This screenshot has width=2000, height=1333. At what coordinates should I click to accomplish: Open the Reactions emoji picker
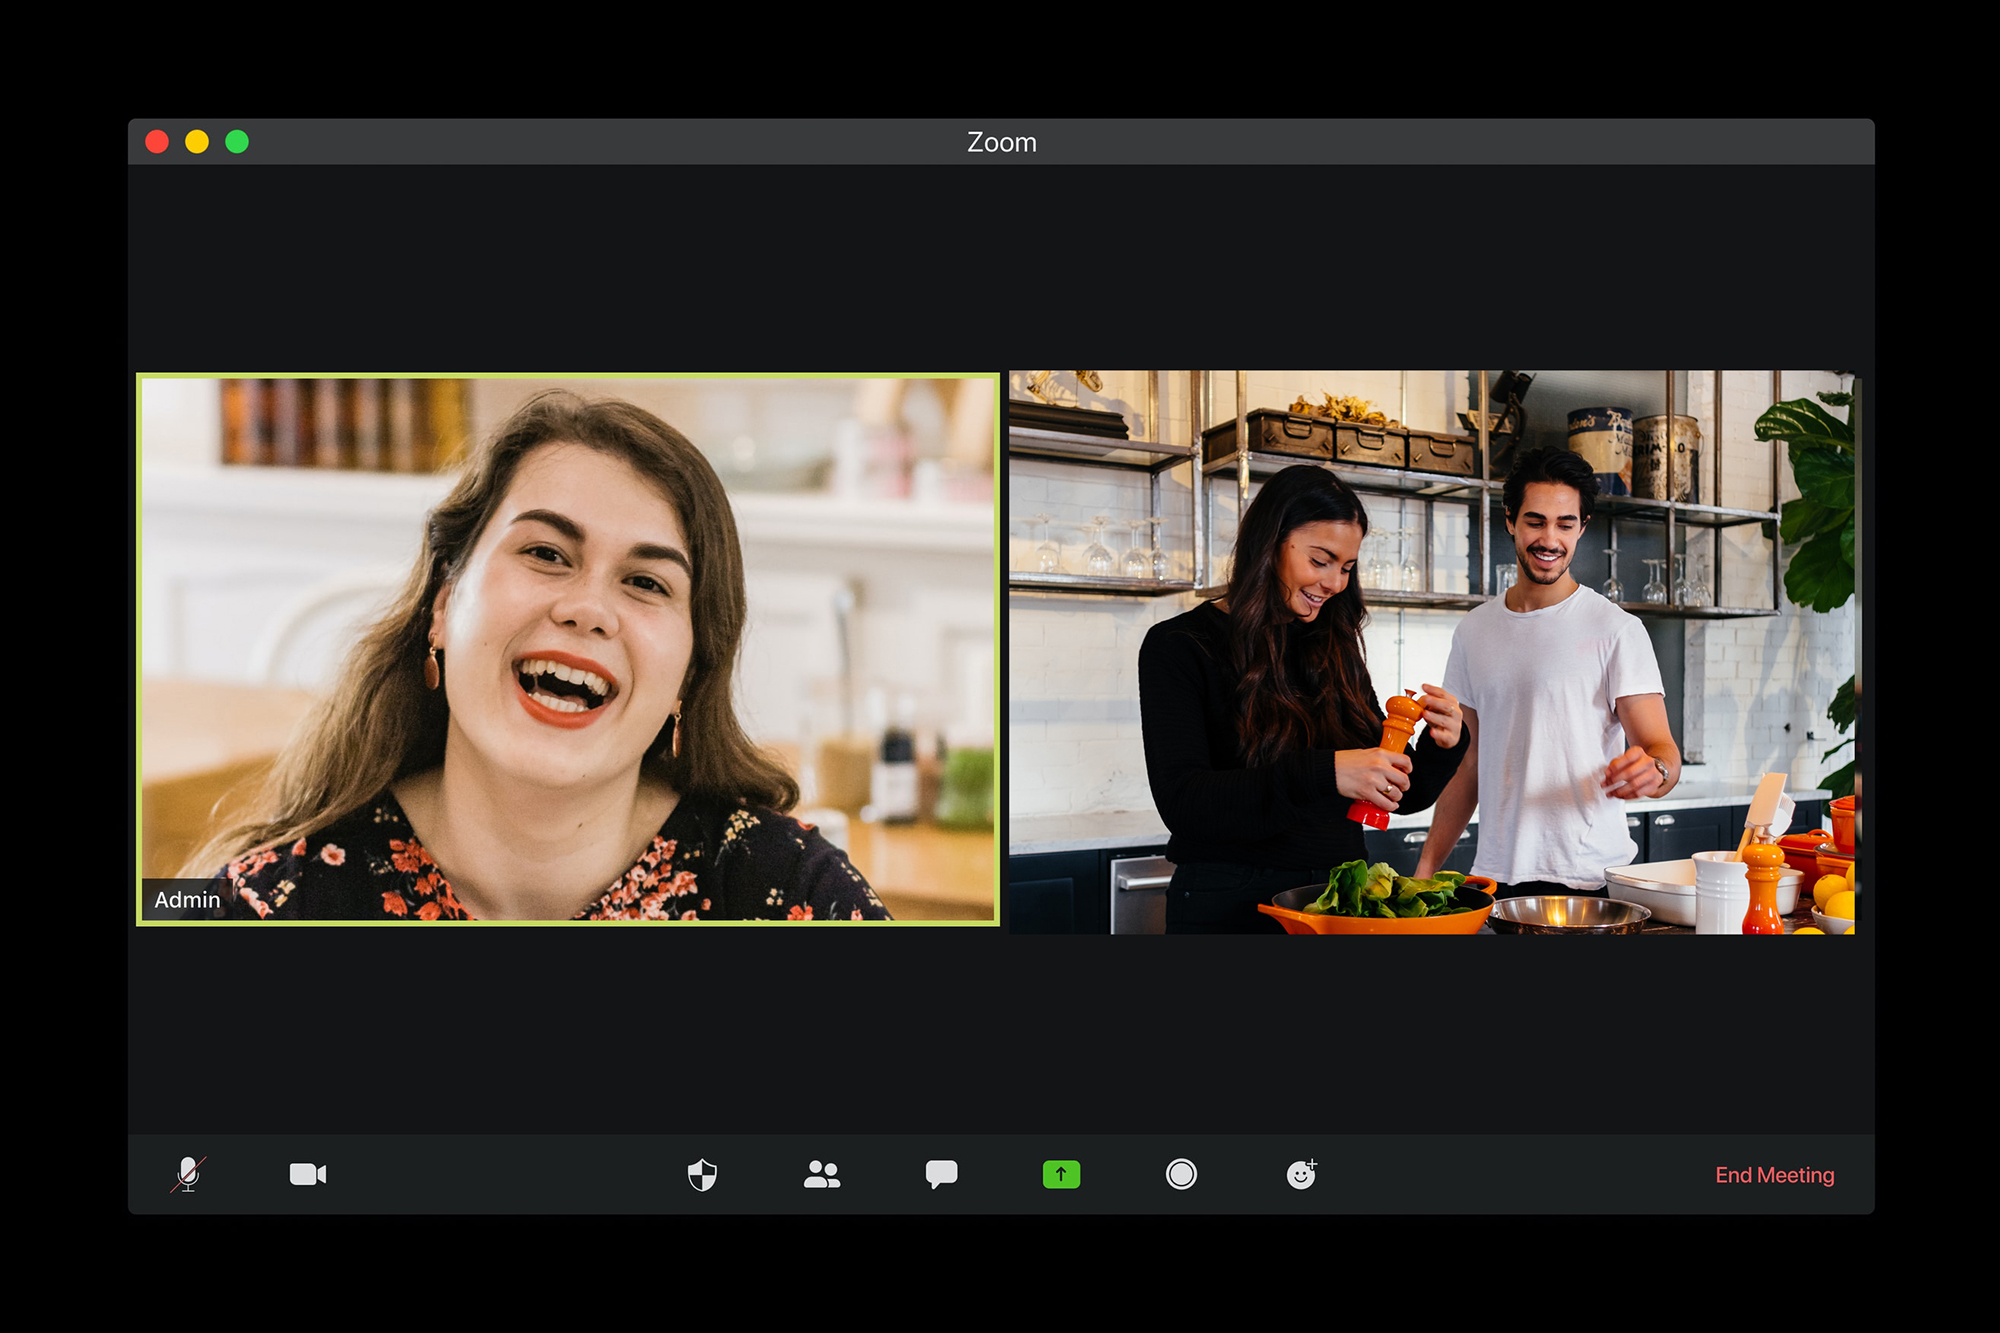[x=1301, y=1175]
